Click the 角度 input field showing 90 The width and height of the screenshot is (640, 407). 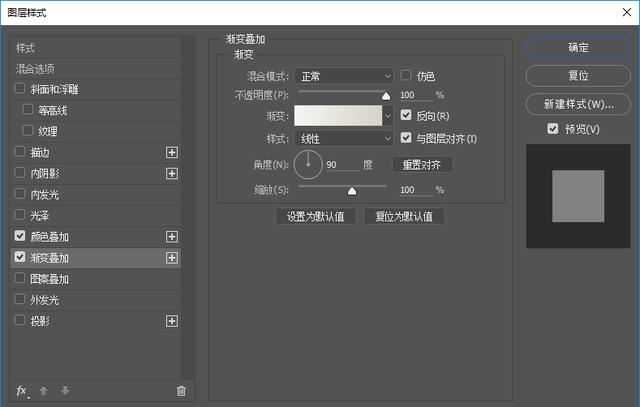point(341,164)
